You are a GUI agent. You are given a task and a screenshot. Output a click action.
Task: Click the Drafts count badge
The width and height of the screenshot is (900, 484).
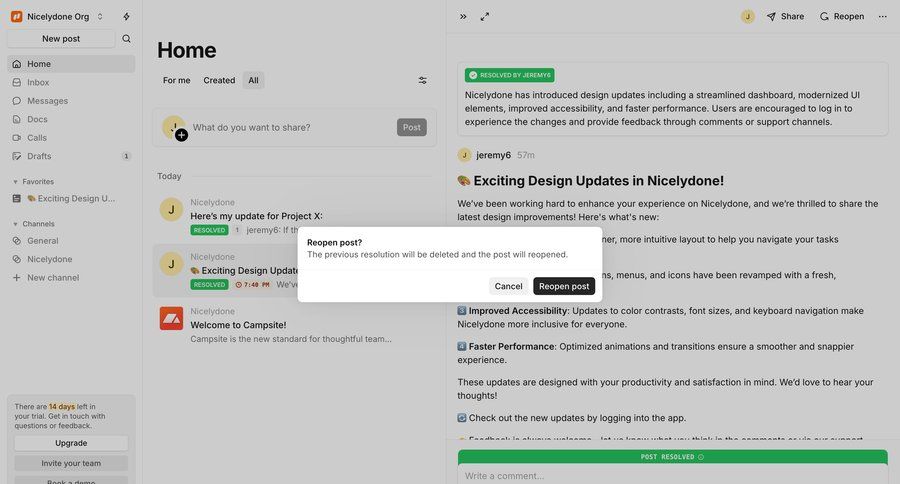tap(126, 156)
